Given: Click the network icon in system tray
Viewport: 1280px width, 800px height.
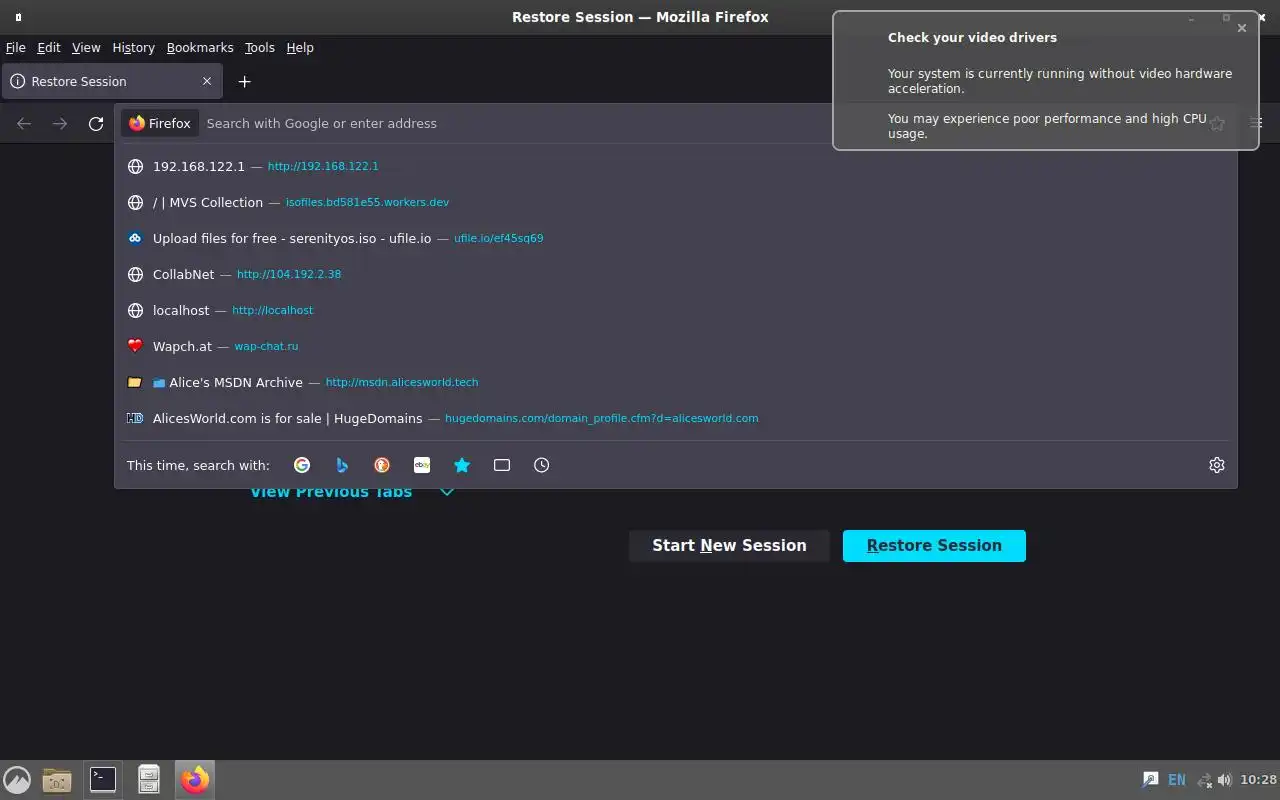Looking at the screenshot, I should pos(1204,780).
